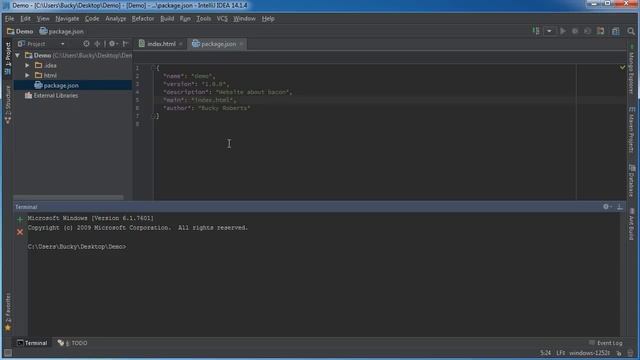The image size is (640, 360).
Task: Click the inspection checkmark in editor gutter
Action: (x=622, y=67)
